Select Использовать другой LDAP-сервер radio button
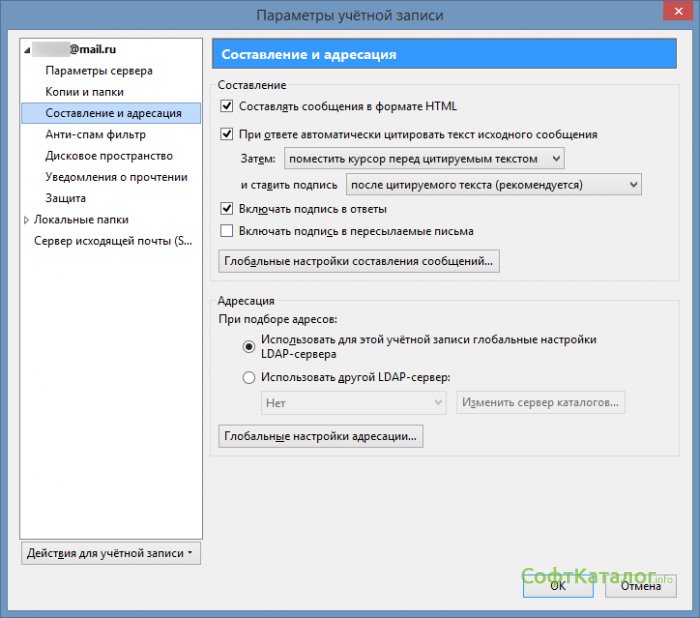The image size is (700, 618). [249, 377]
